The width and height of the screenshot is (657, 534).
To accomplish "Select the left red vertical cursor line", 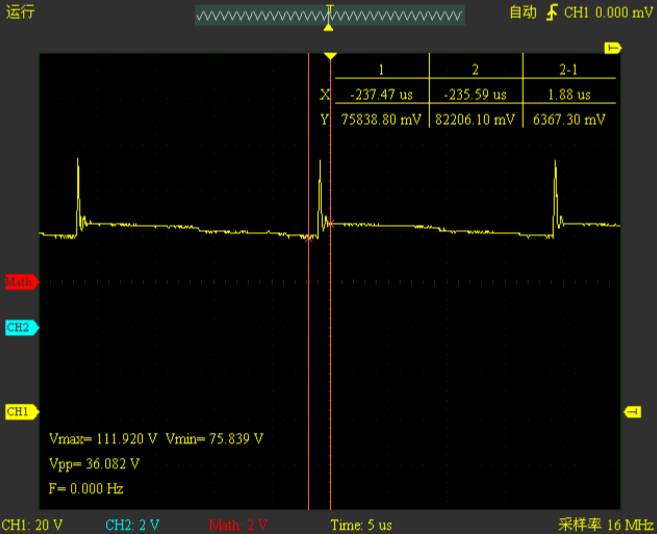I will tap(308, 300).
